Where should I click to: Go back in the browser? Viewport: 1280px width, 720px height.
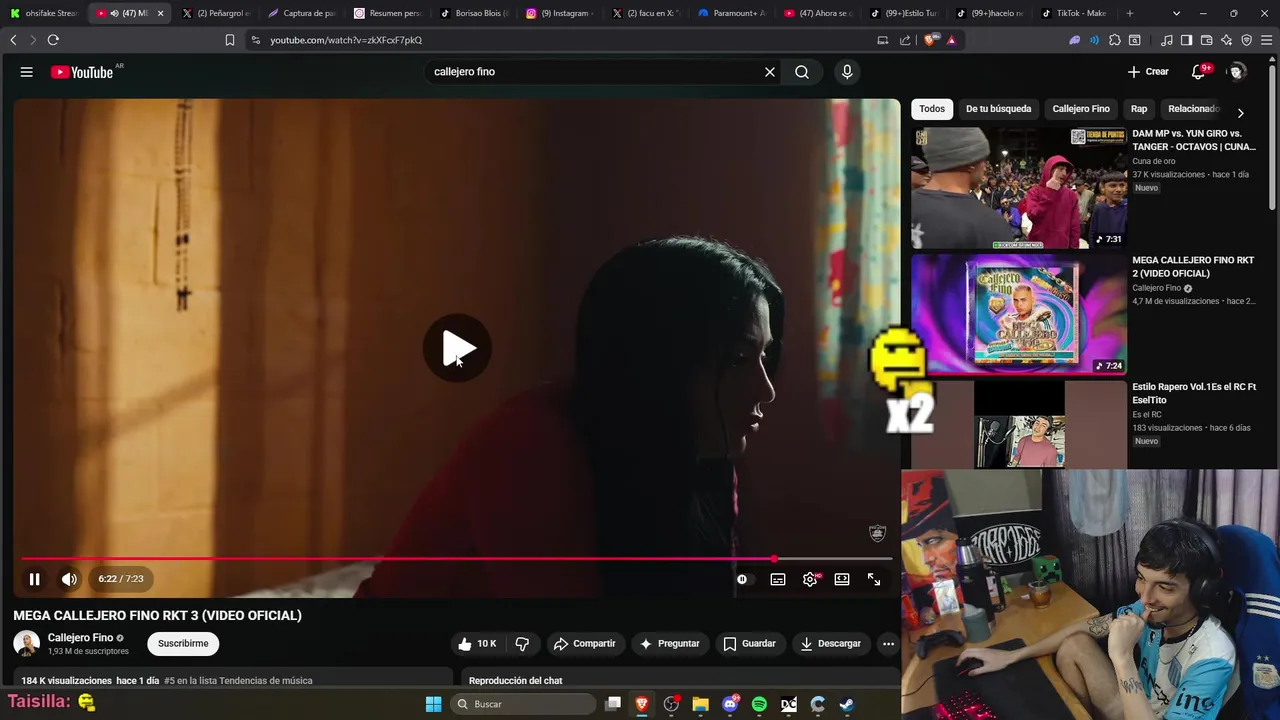point(13,40)
